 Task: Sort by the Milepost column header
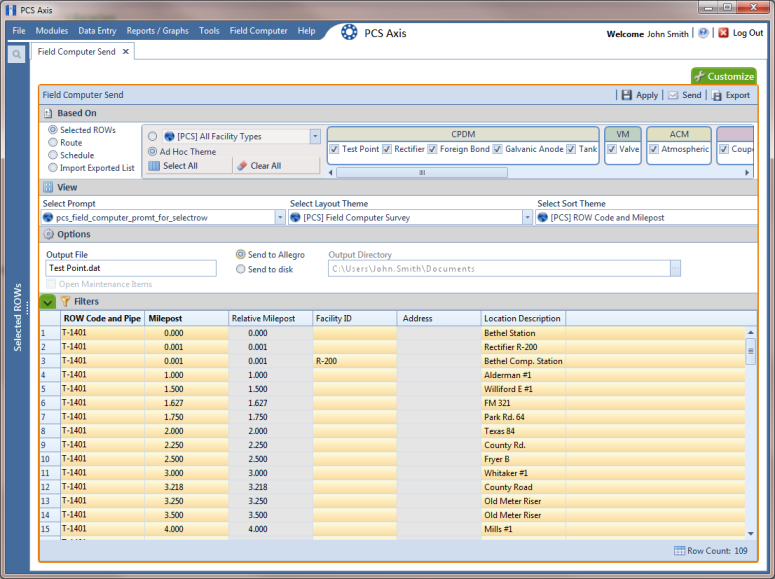[x=187, y=318]
